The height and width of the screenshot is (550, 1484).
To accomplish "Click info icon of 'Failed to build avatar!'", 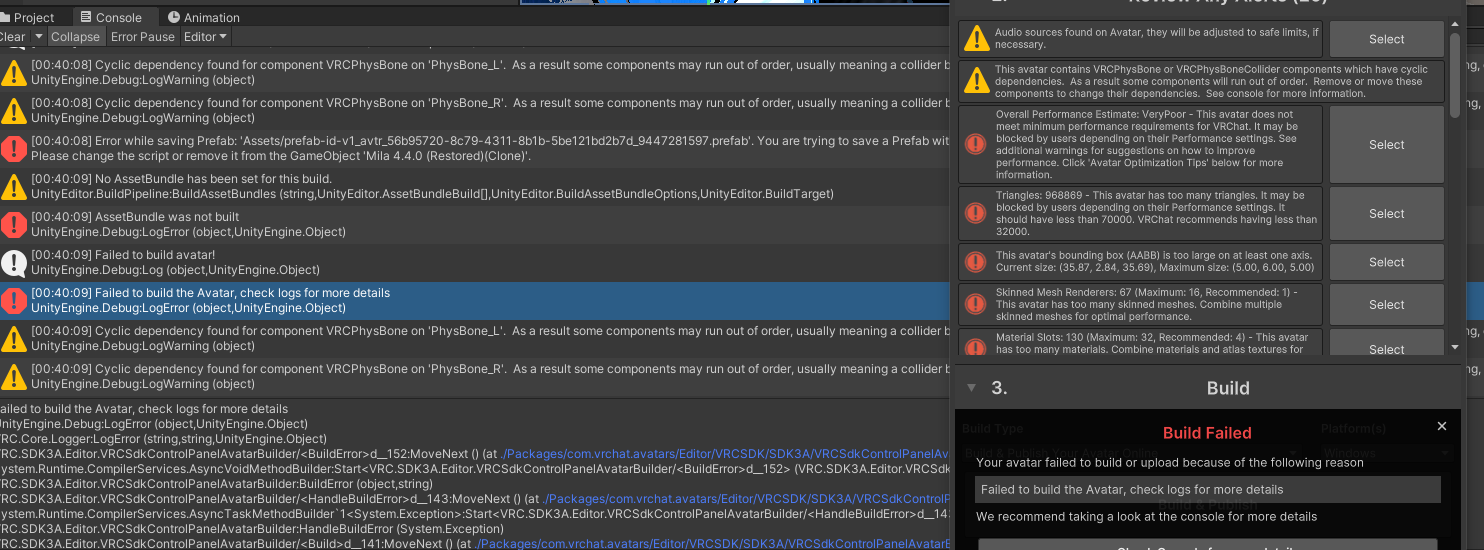I will [14, 263].
